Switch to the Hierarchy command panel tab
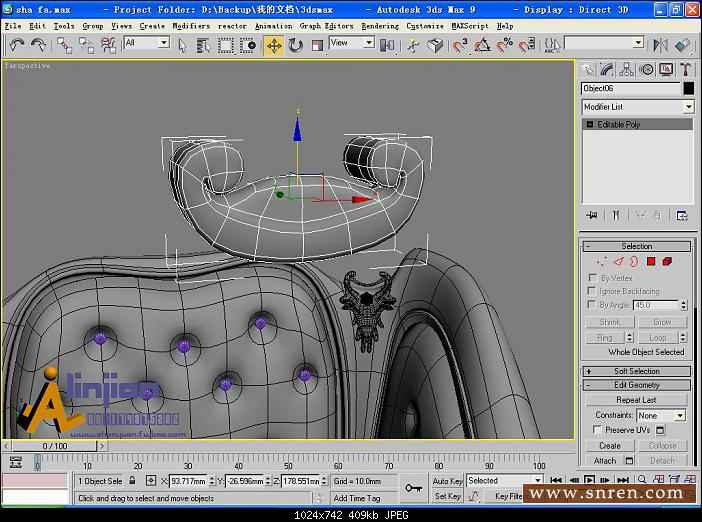Viewport: 702px width, 522px height. tap(626, 70)
